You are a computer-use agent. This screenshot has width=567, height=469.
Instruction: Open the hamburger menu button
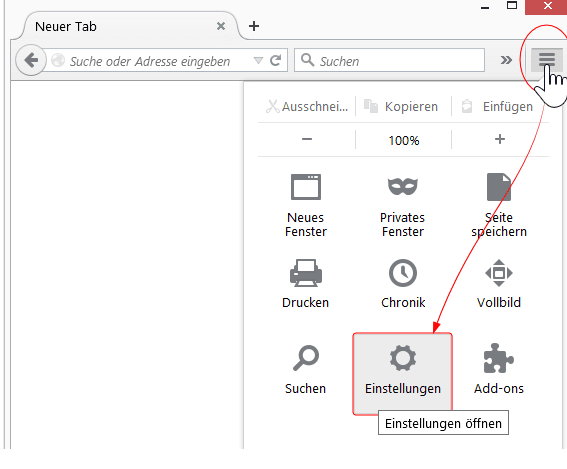(x=546, y=60)
